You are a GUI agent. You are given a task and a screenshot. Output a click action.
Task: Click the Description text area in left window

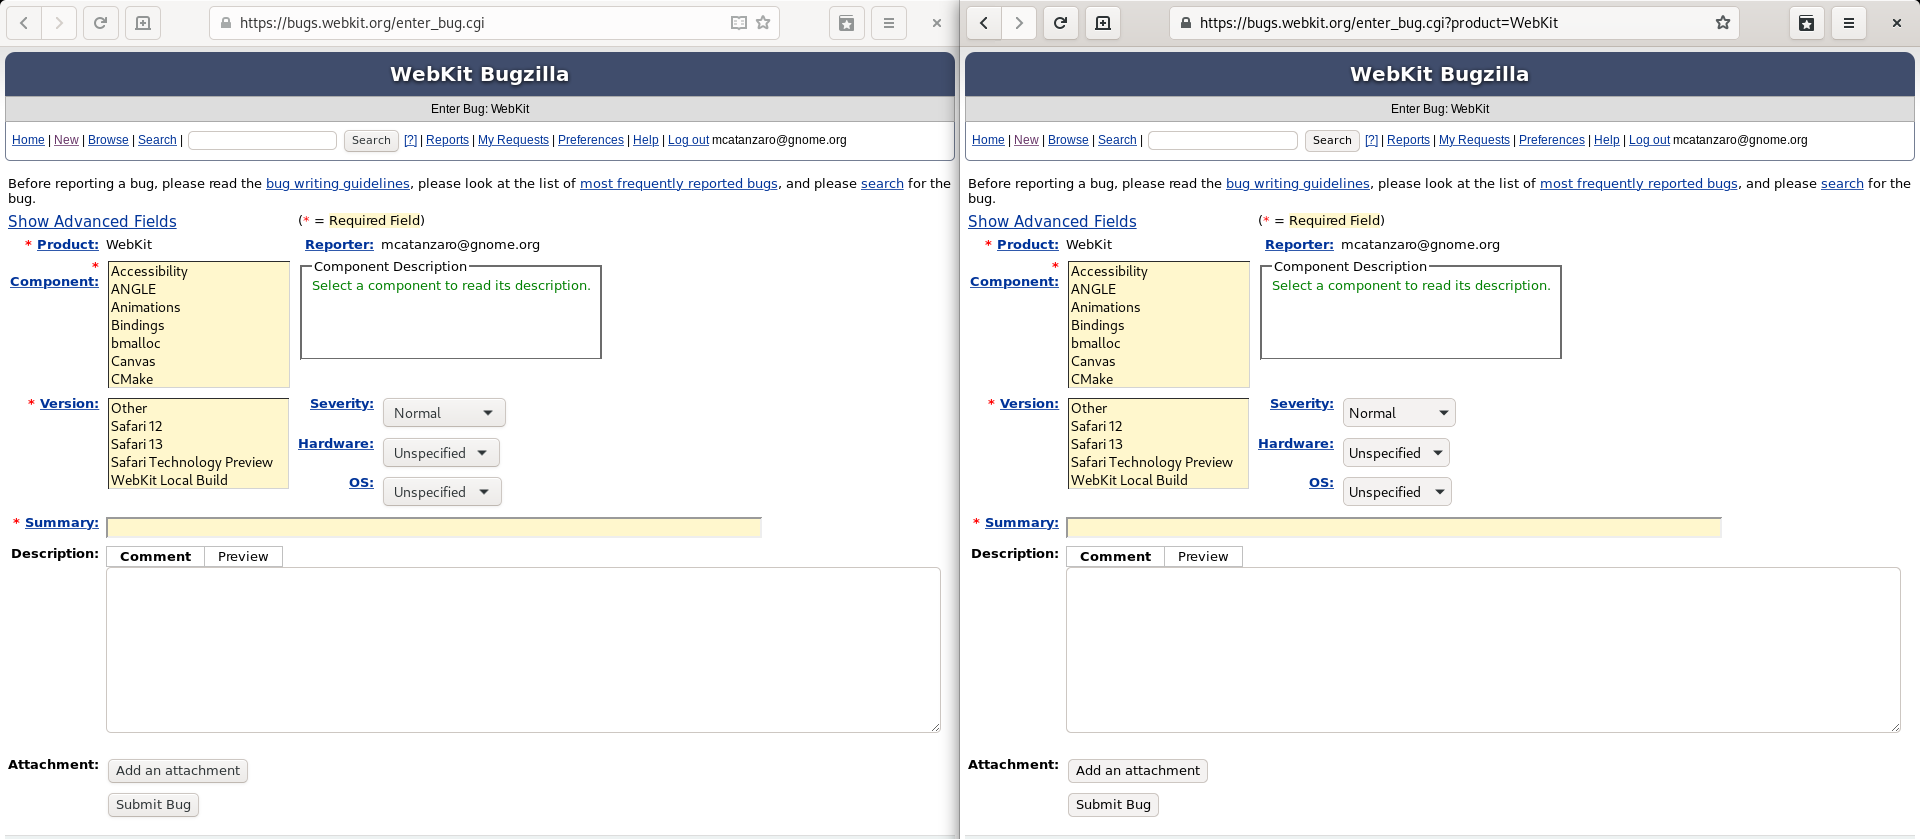[523, 650]
